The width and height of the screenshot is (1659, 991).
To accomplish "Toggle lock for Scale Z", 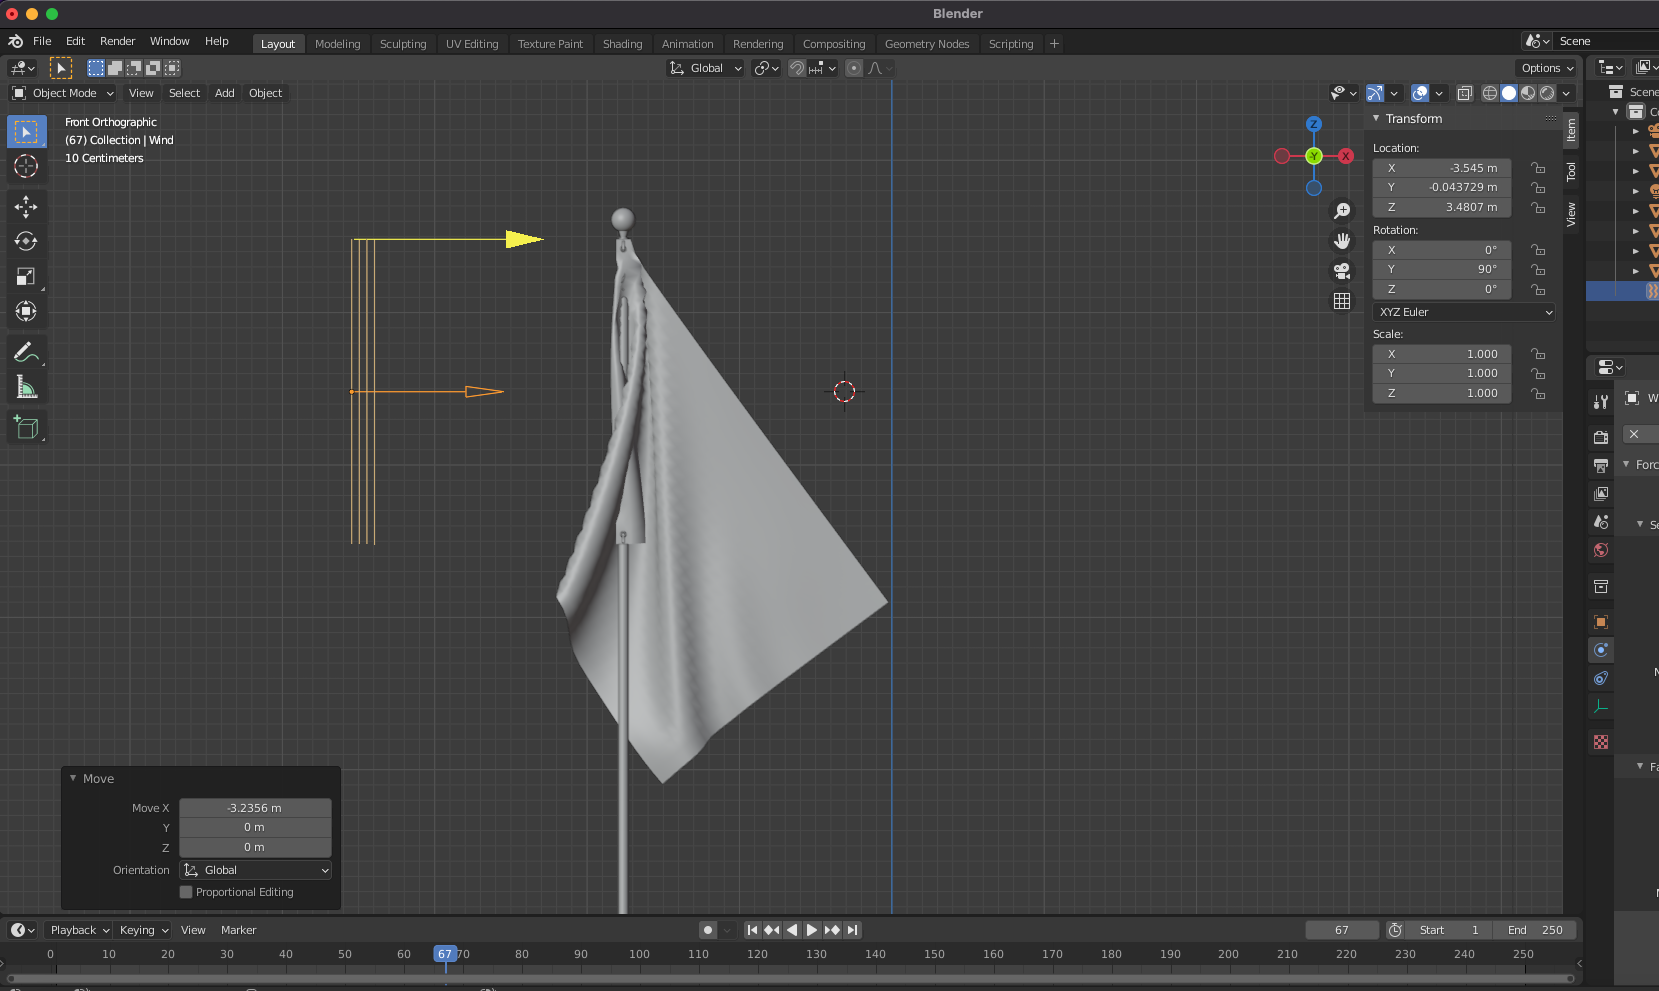I will [1538, 393].
